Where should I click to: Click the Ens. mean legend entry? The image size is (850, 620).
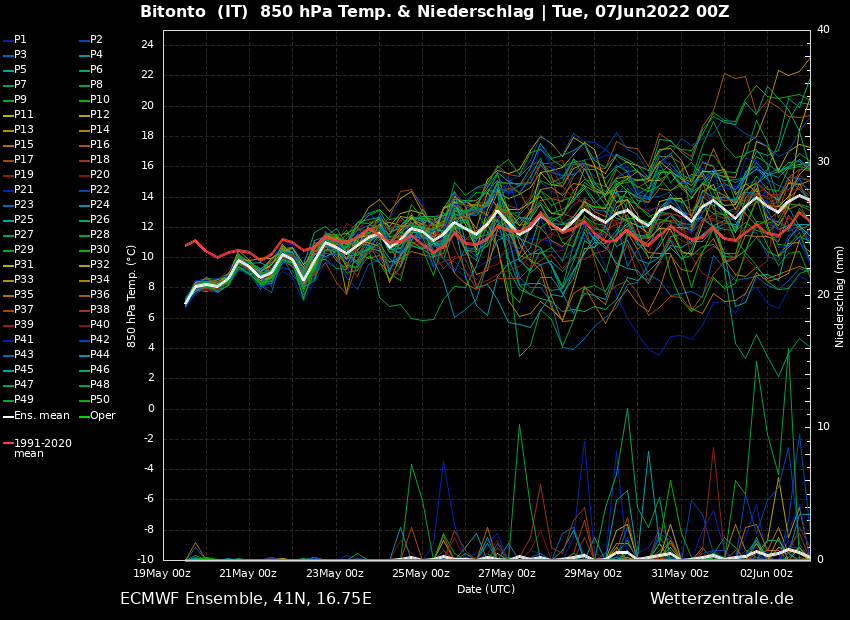coord(36,416)
